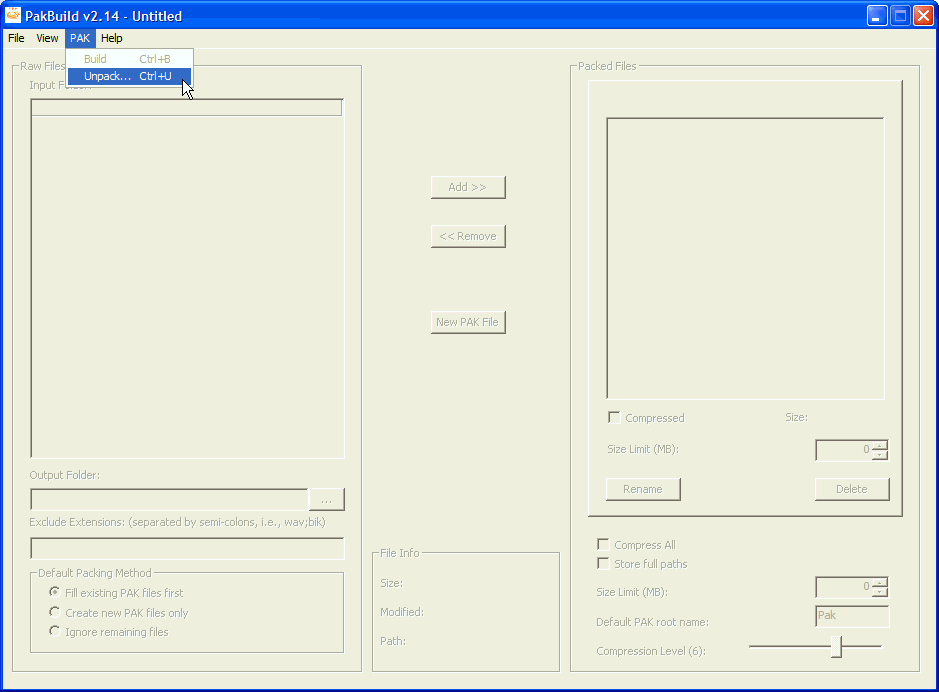Choose Build from the PAK menu

point(129,59)
